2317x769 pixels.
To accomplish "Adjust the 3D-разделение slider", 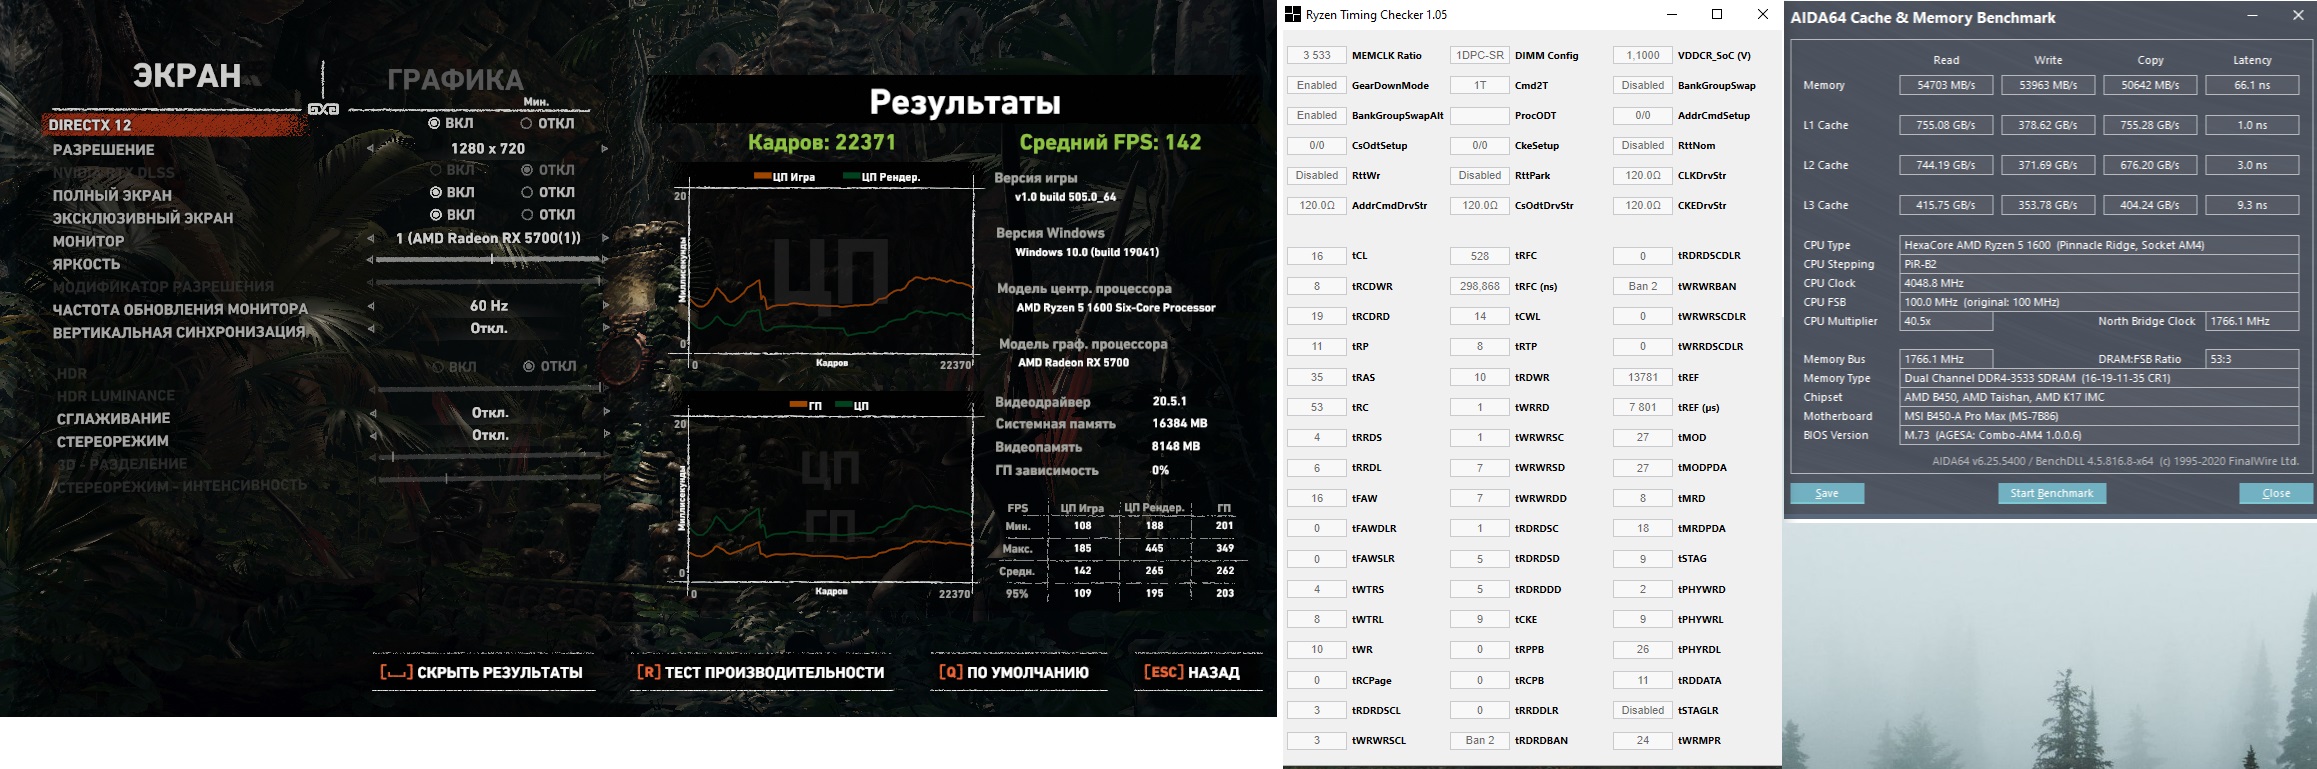I will coord(488,457).
